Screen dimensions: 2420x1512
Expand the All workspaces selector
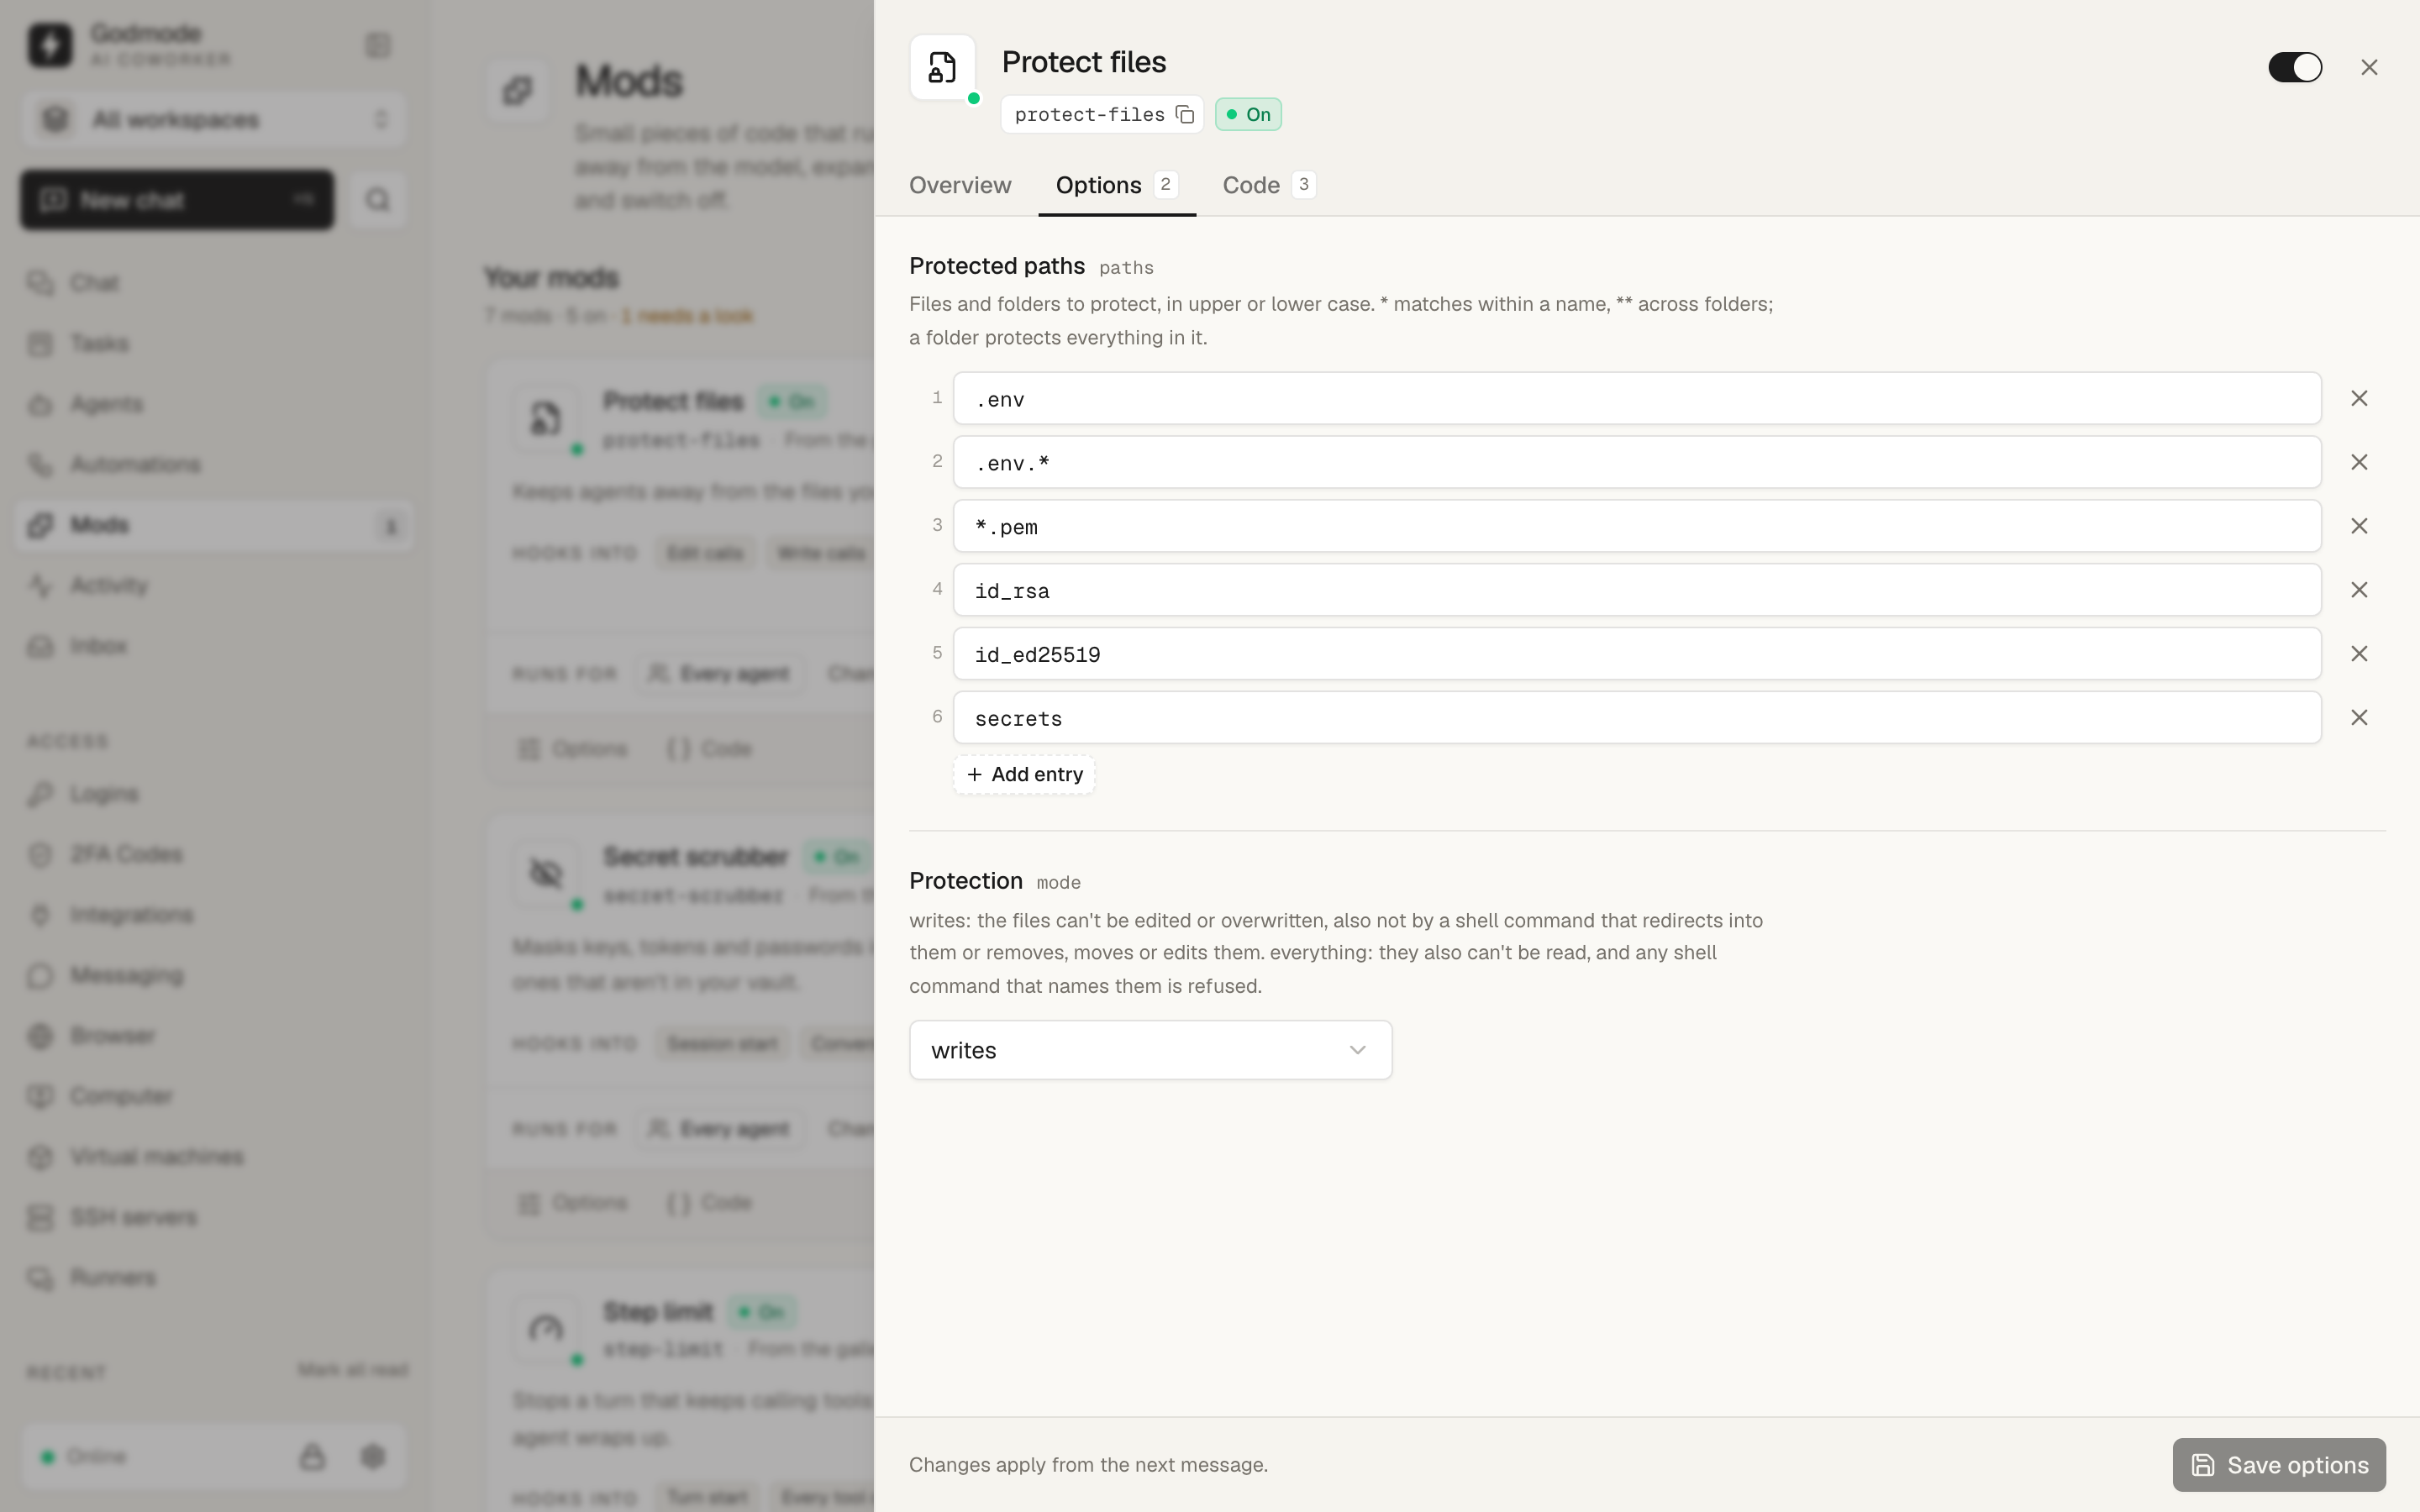coord(214,120)
